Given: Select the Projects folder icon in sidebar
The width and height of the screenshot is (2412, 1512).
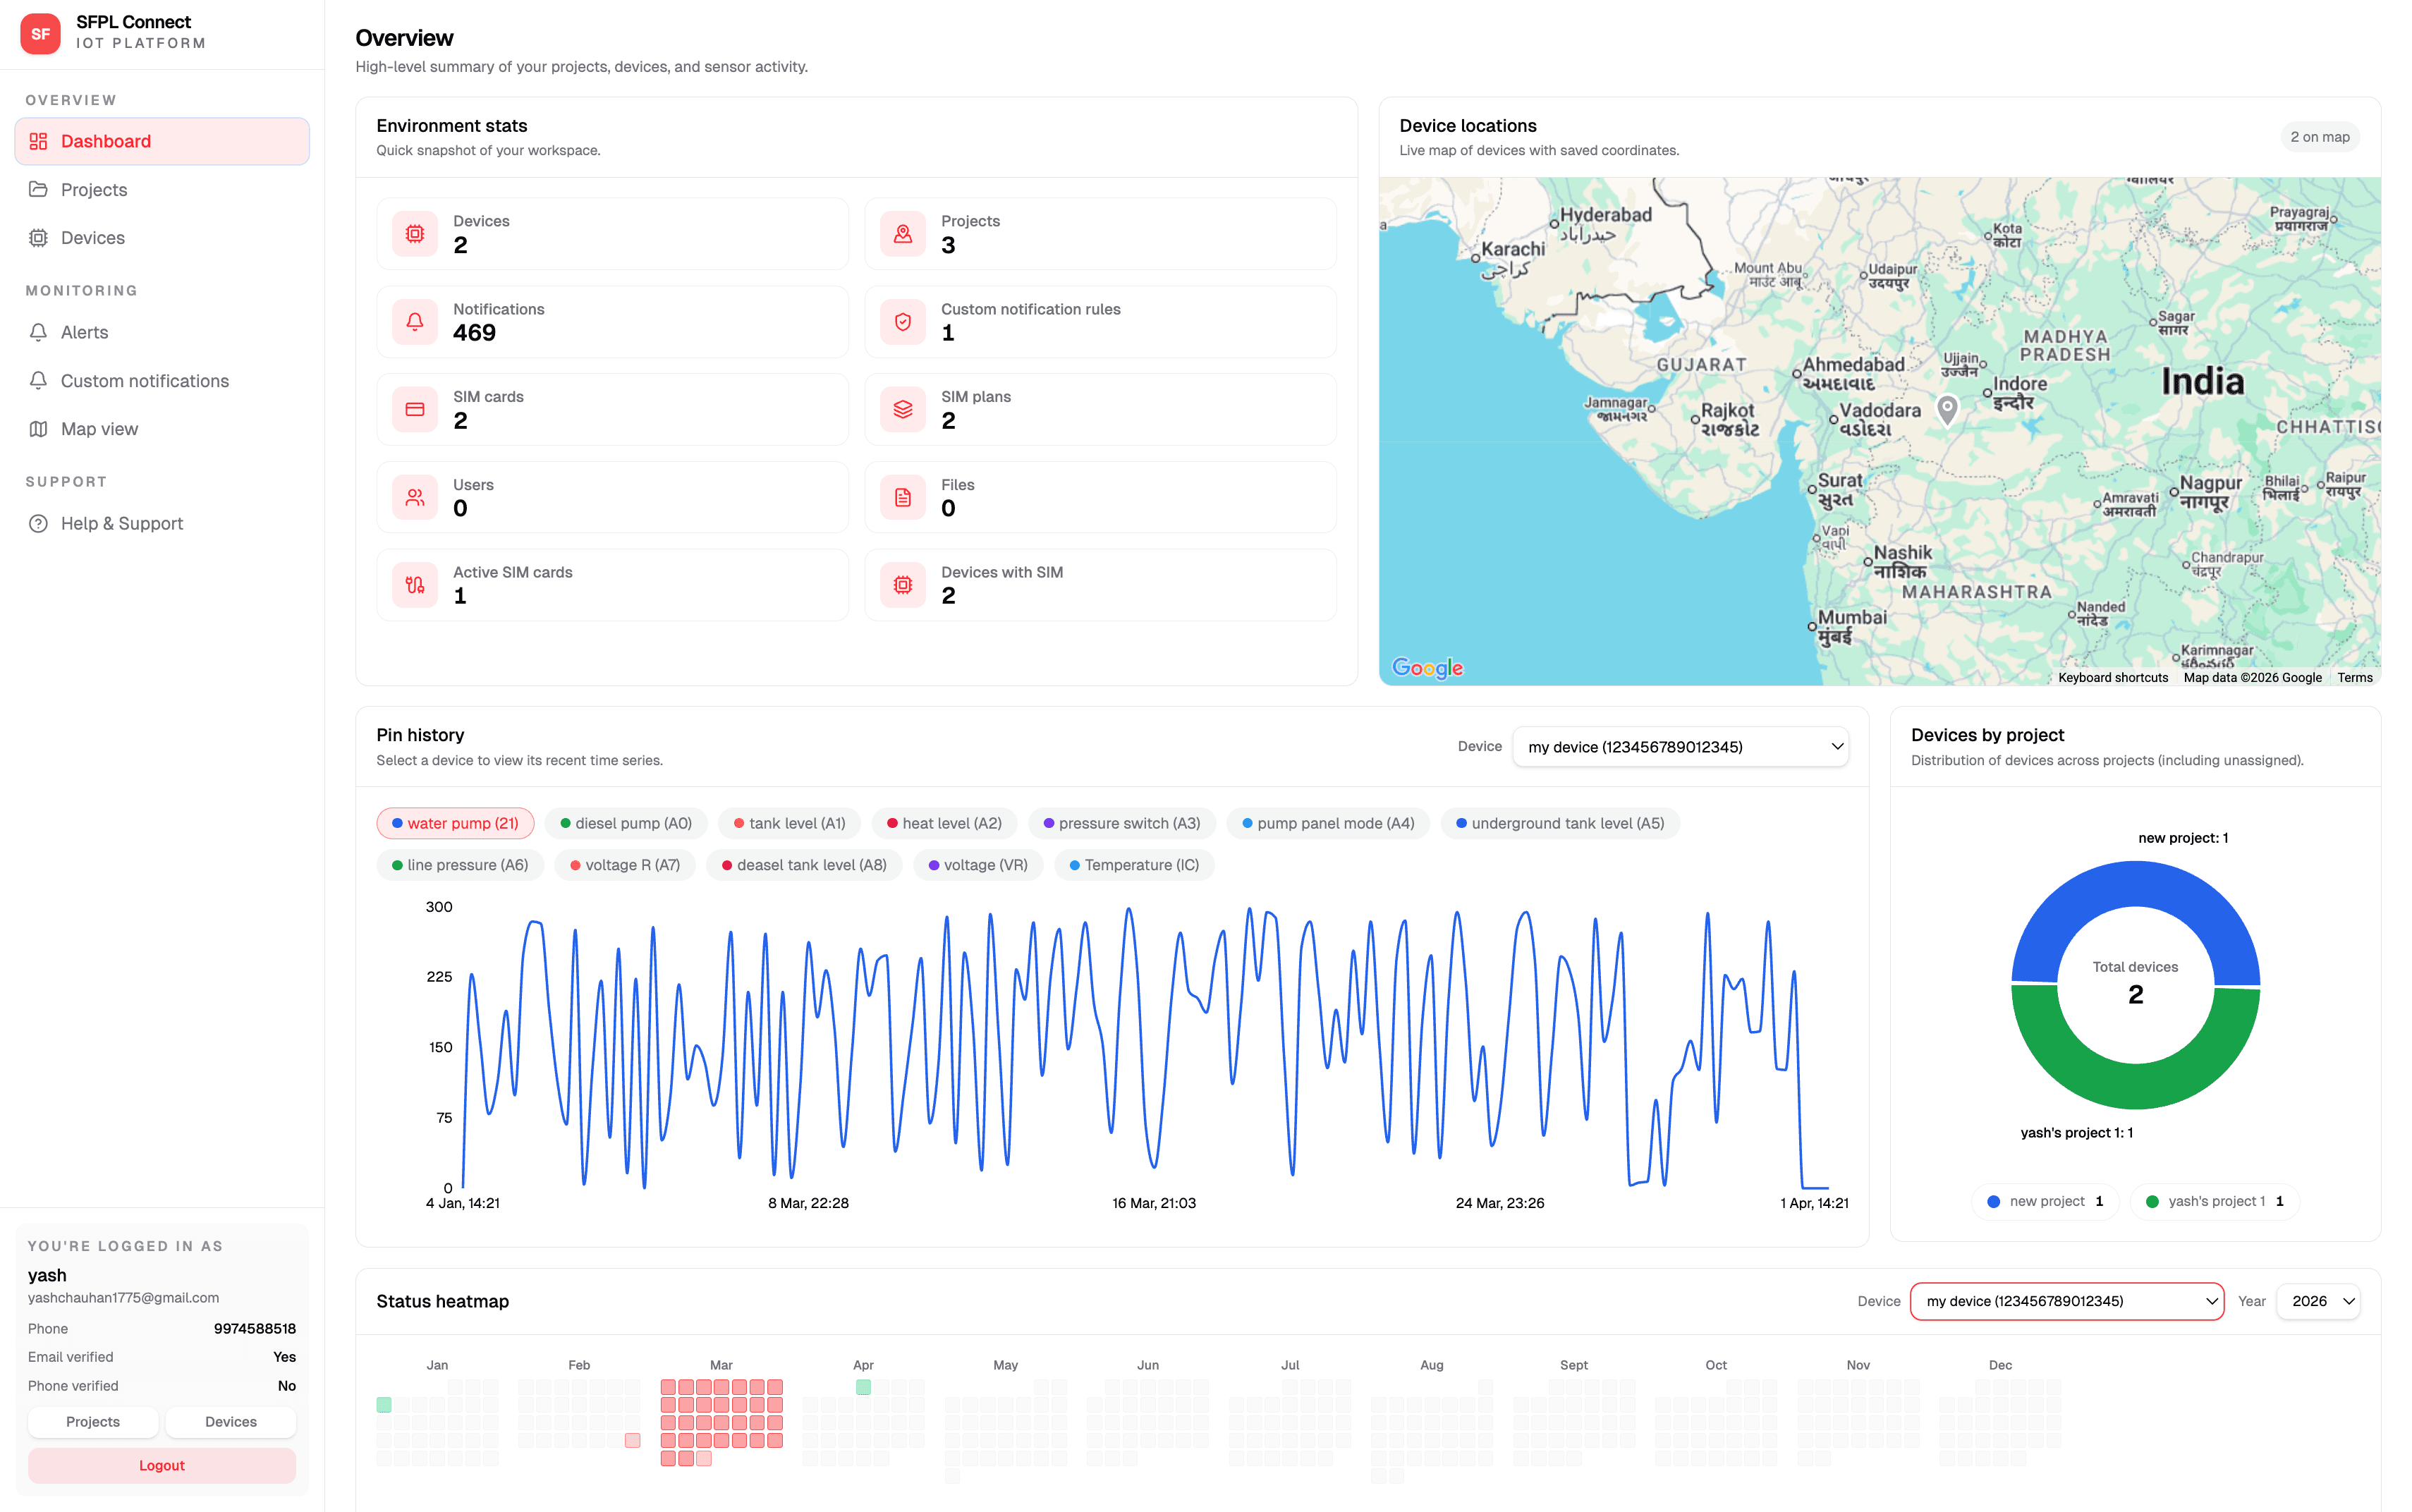Looking at the screenshot, I should (38, 189).
